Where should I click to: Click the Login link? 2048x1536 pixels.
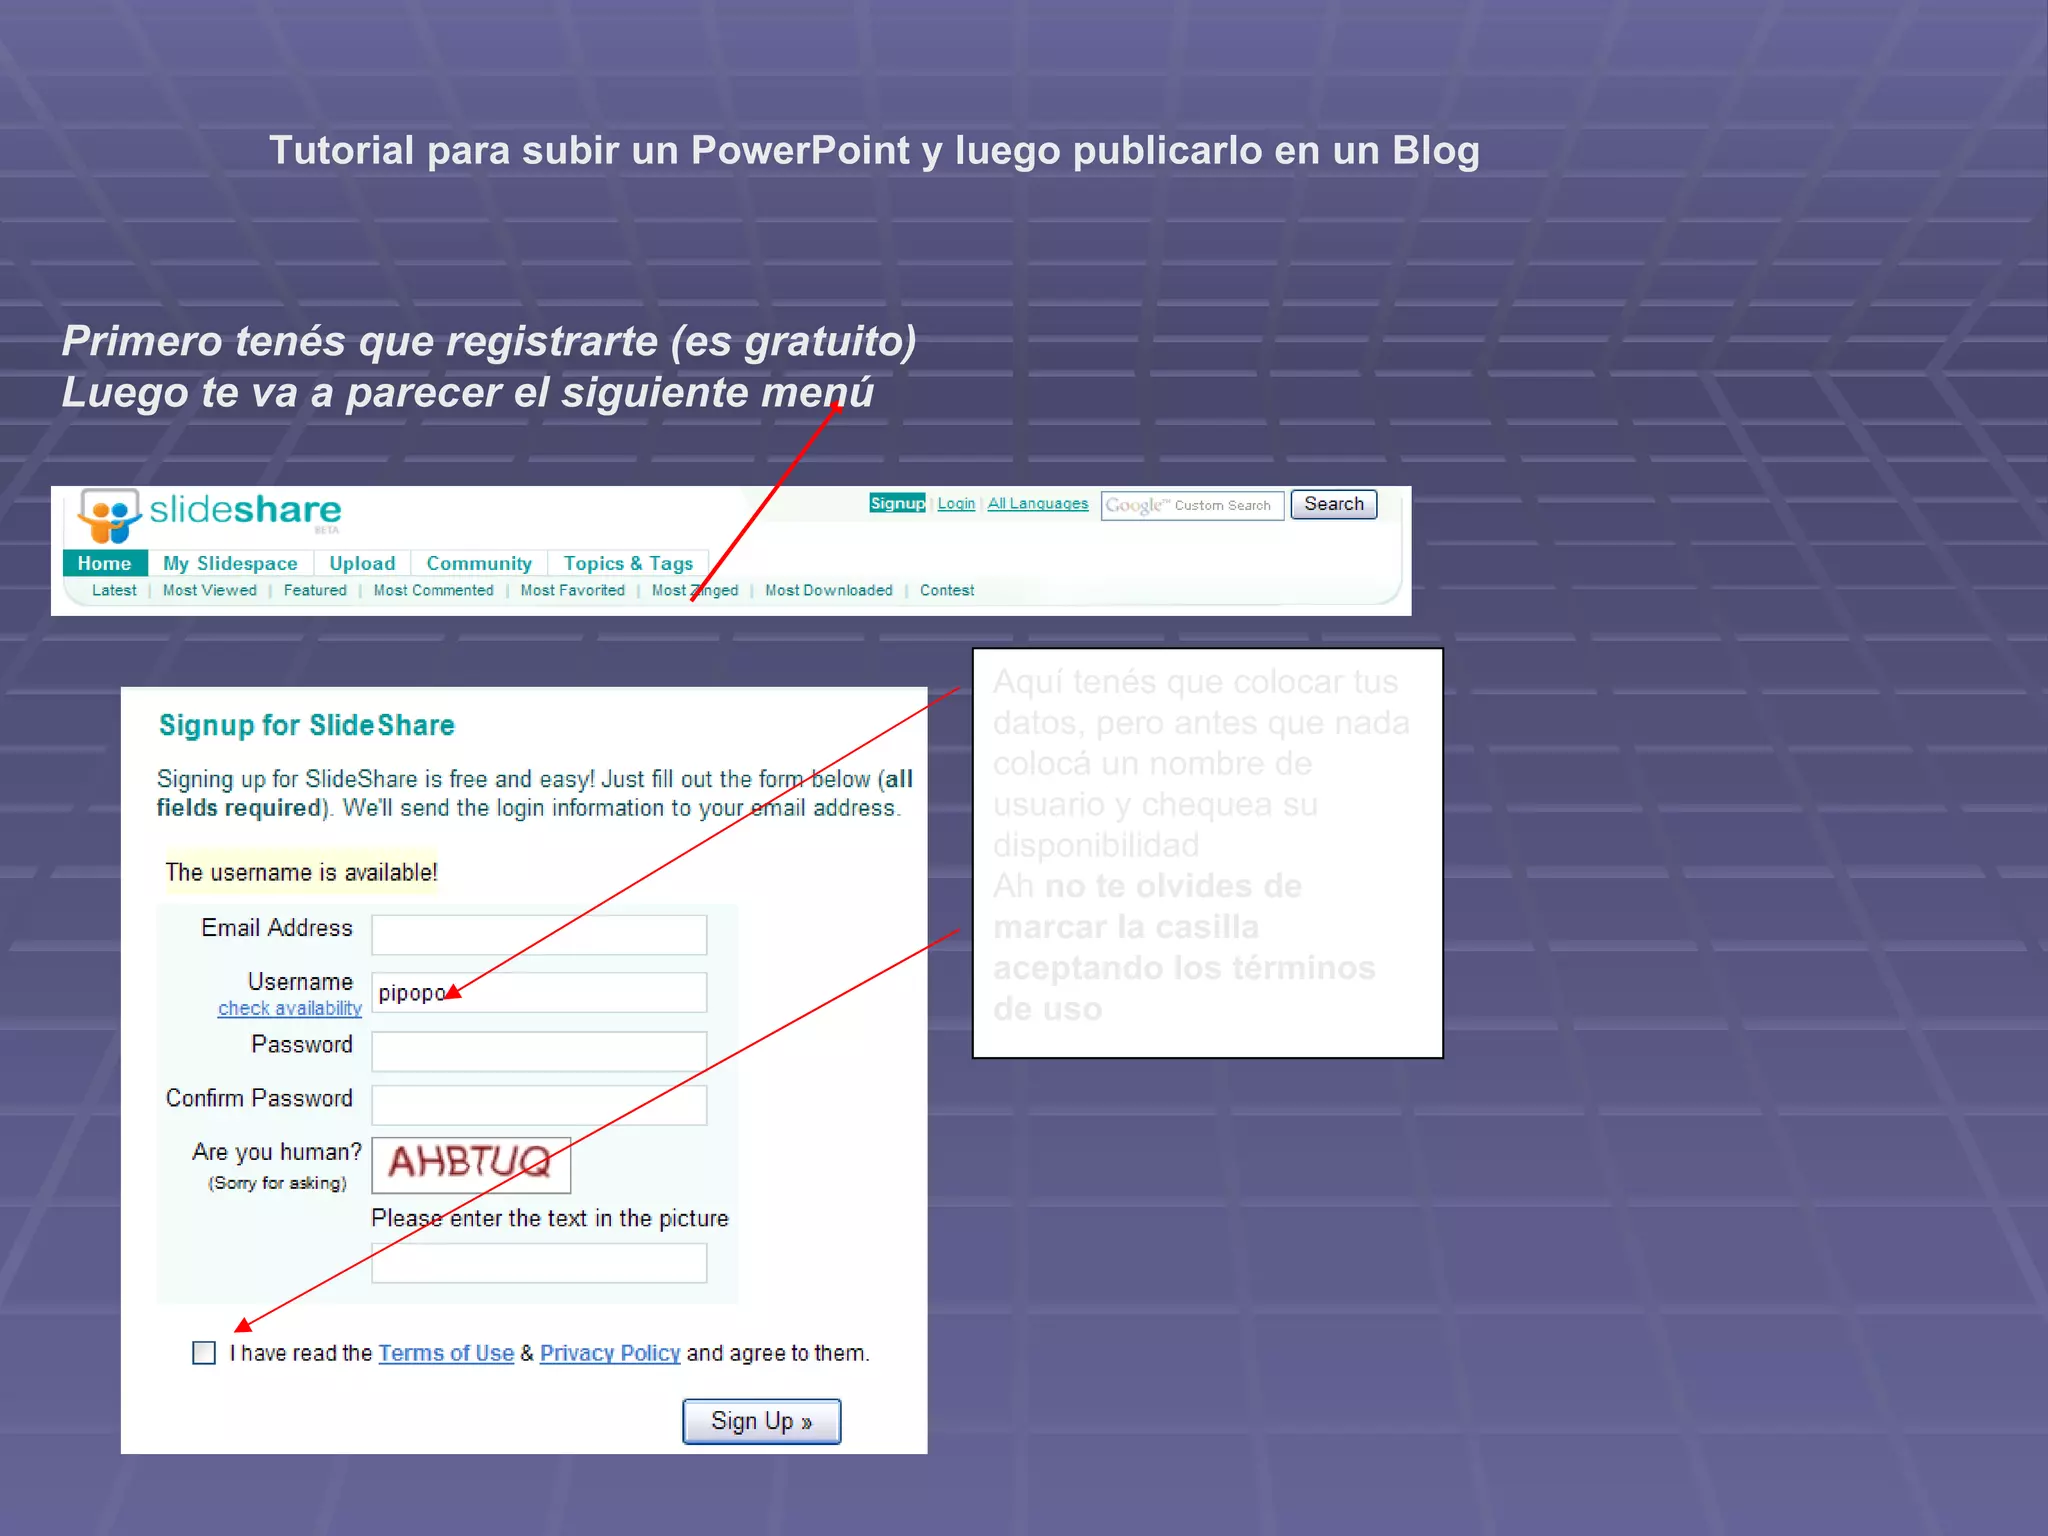coord(956,503)
